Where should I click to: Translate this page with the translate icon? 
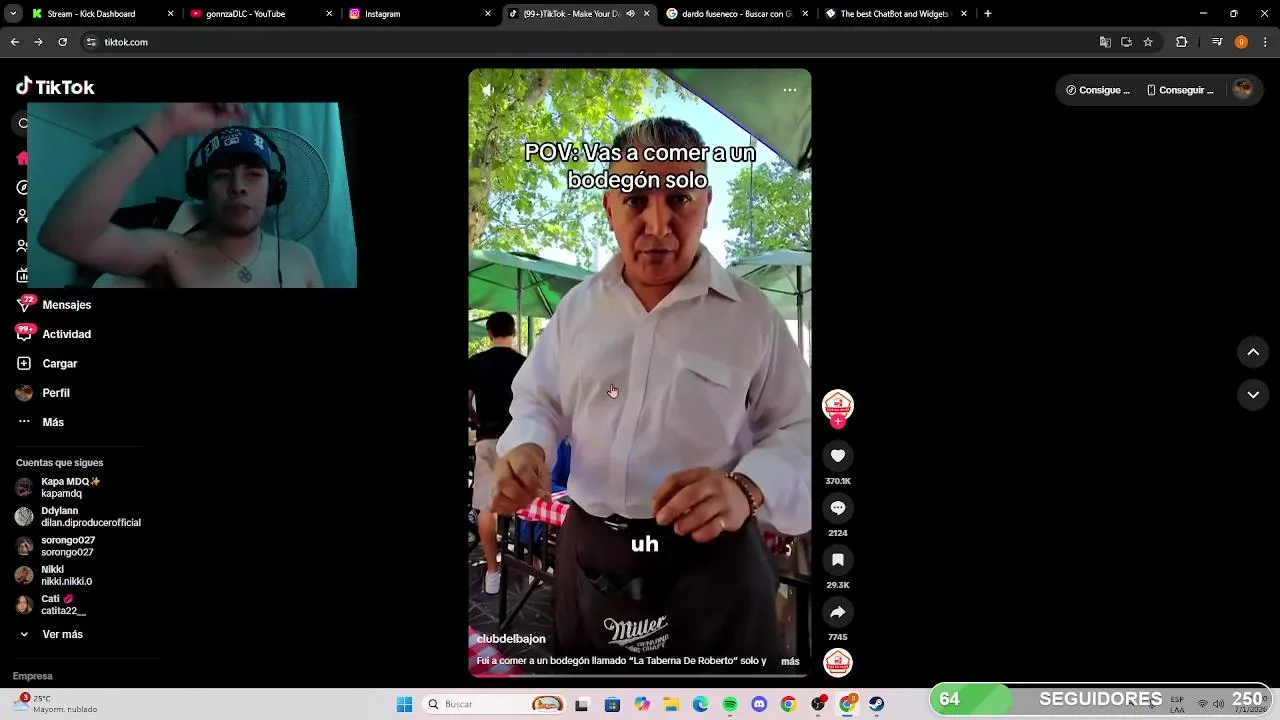click(x=1105, y=42)
